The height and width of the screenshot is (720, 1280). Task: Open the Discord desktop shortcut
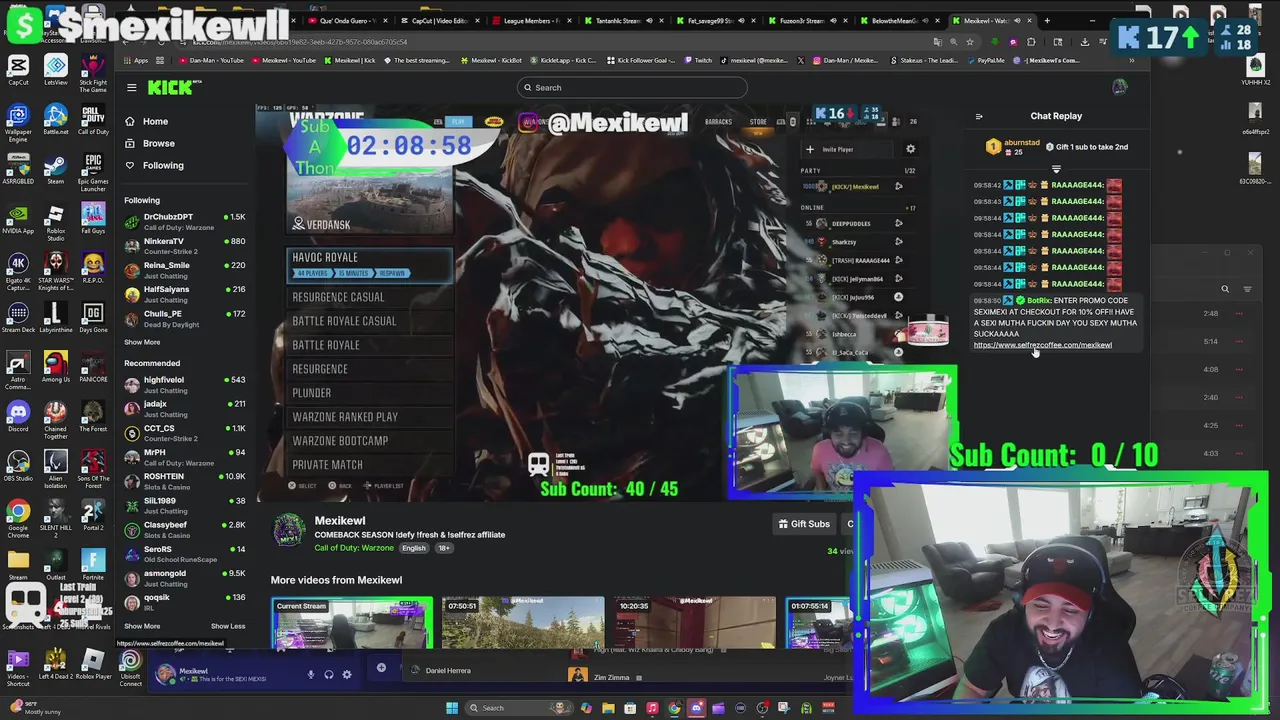[x=18, y=416]
